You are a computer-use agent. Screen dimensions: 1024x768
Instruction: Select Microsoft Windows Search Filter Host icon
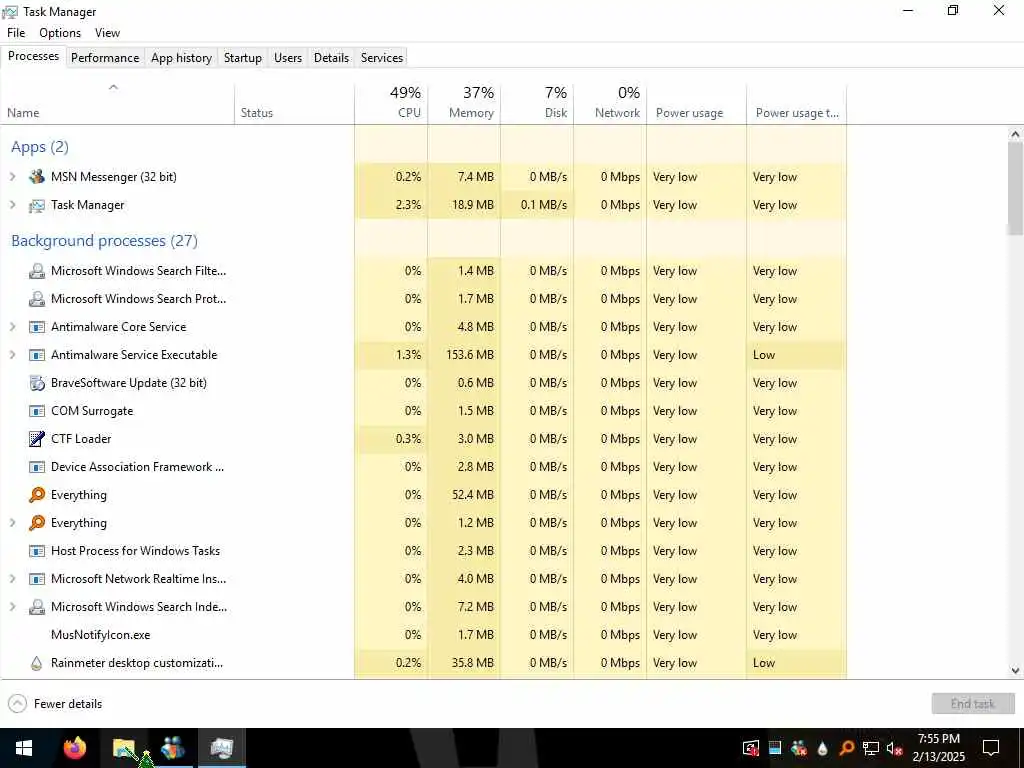tap(37, 271)
